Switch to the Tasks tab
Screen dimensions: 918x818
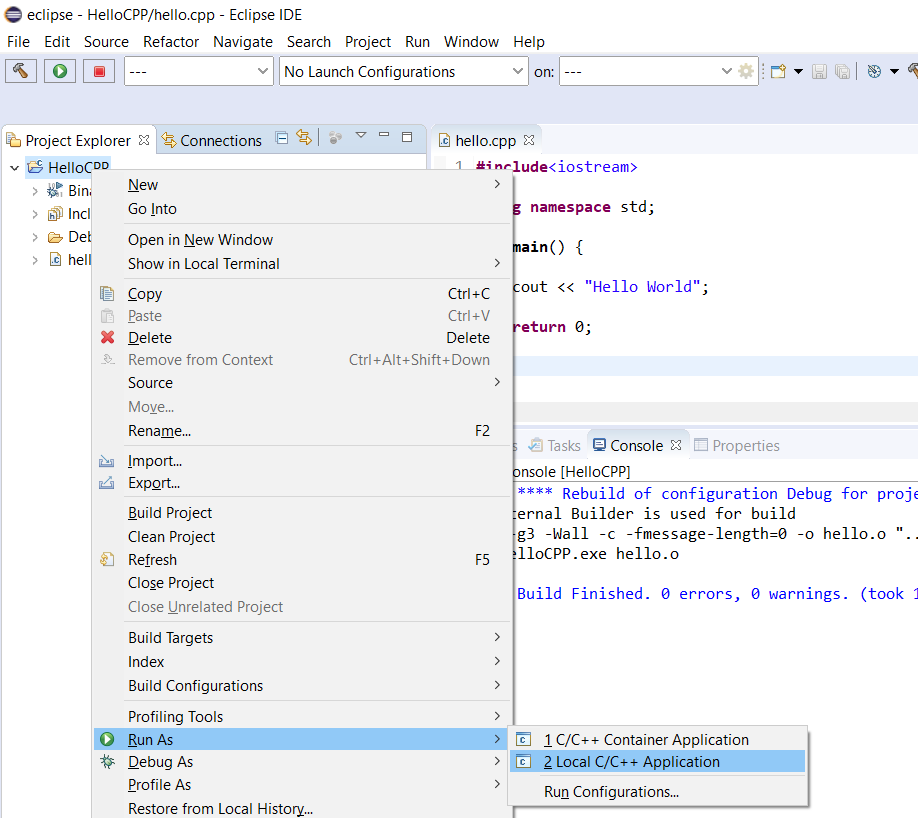(x=555, y=446)
